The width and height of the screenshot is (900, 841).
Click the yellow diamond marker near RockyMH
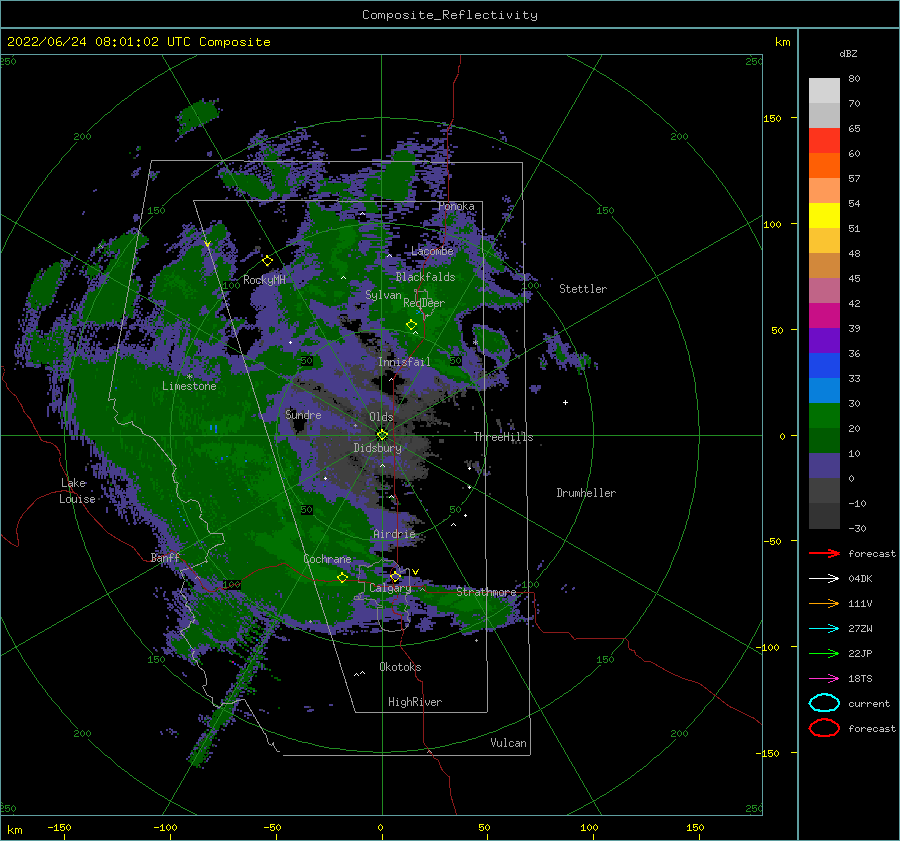coord(267,261)
